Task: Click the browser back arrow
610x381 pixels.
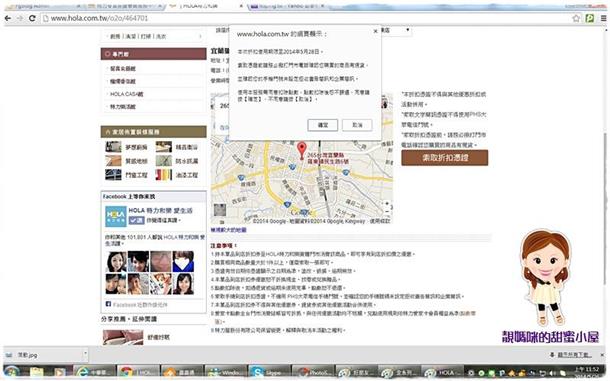Action: [7, 18]
